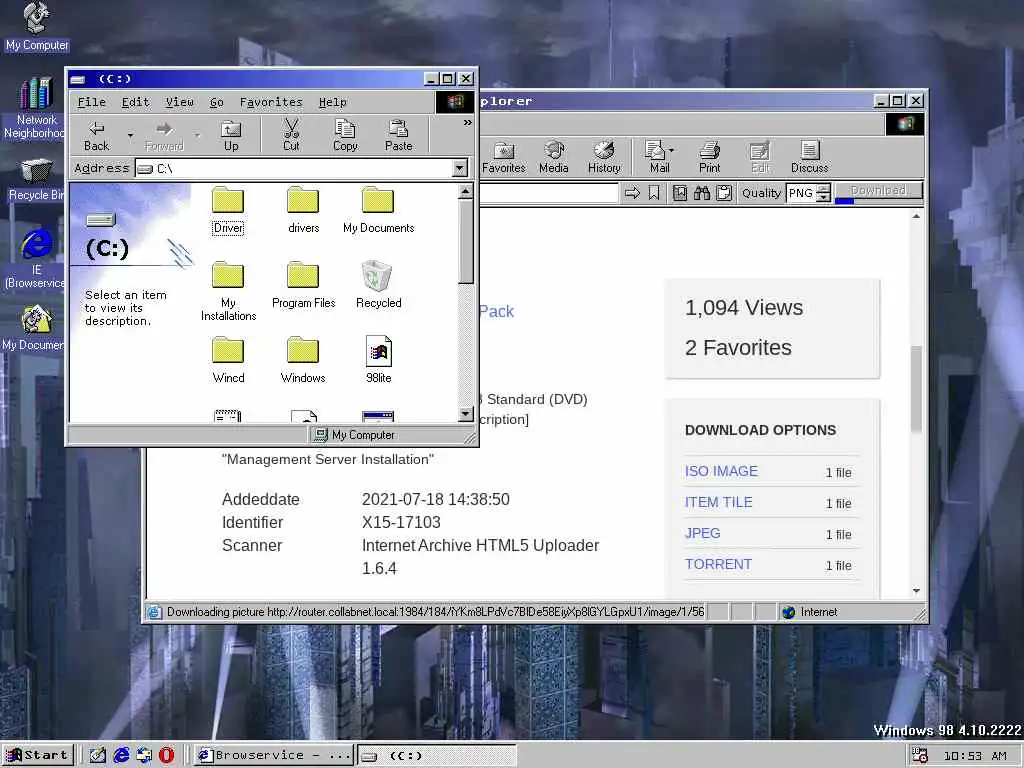Click the Discuss toolbar button
Viewport: 1024px width, 768px height.
click(x=810, y=157)
